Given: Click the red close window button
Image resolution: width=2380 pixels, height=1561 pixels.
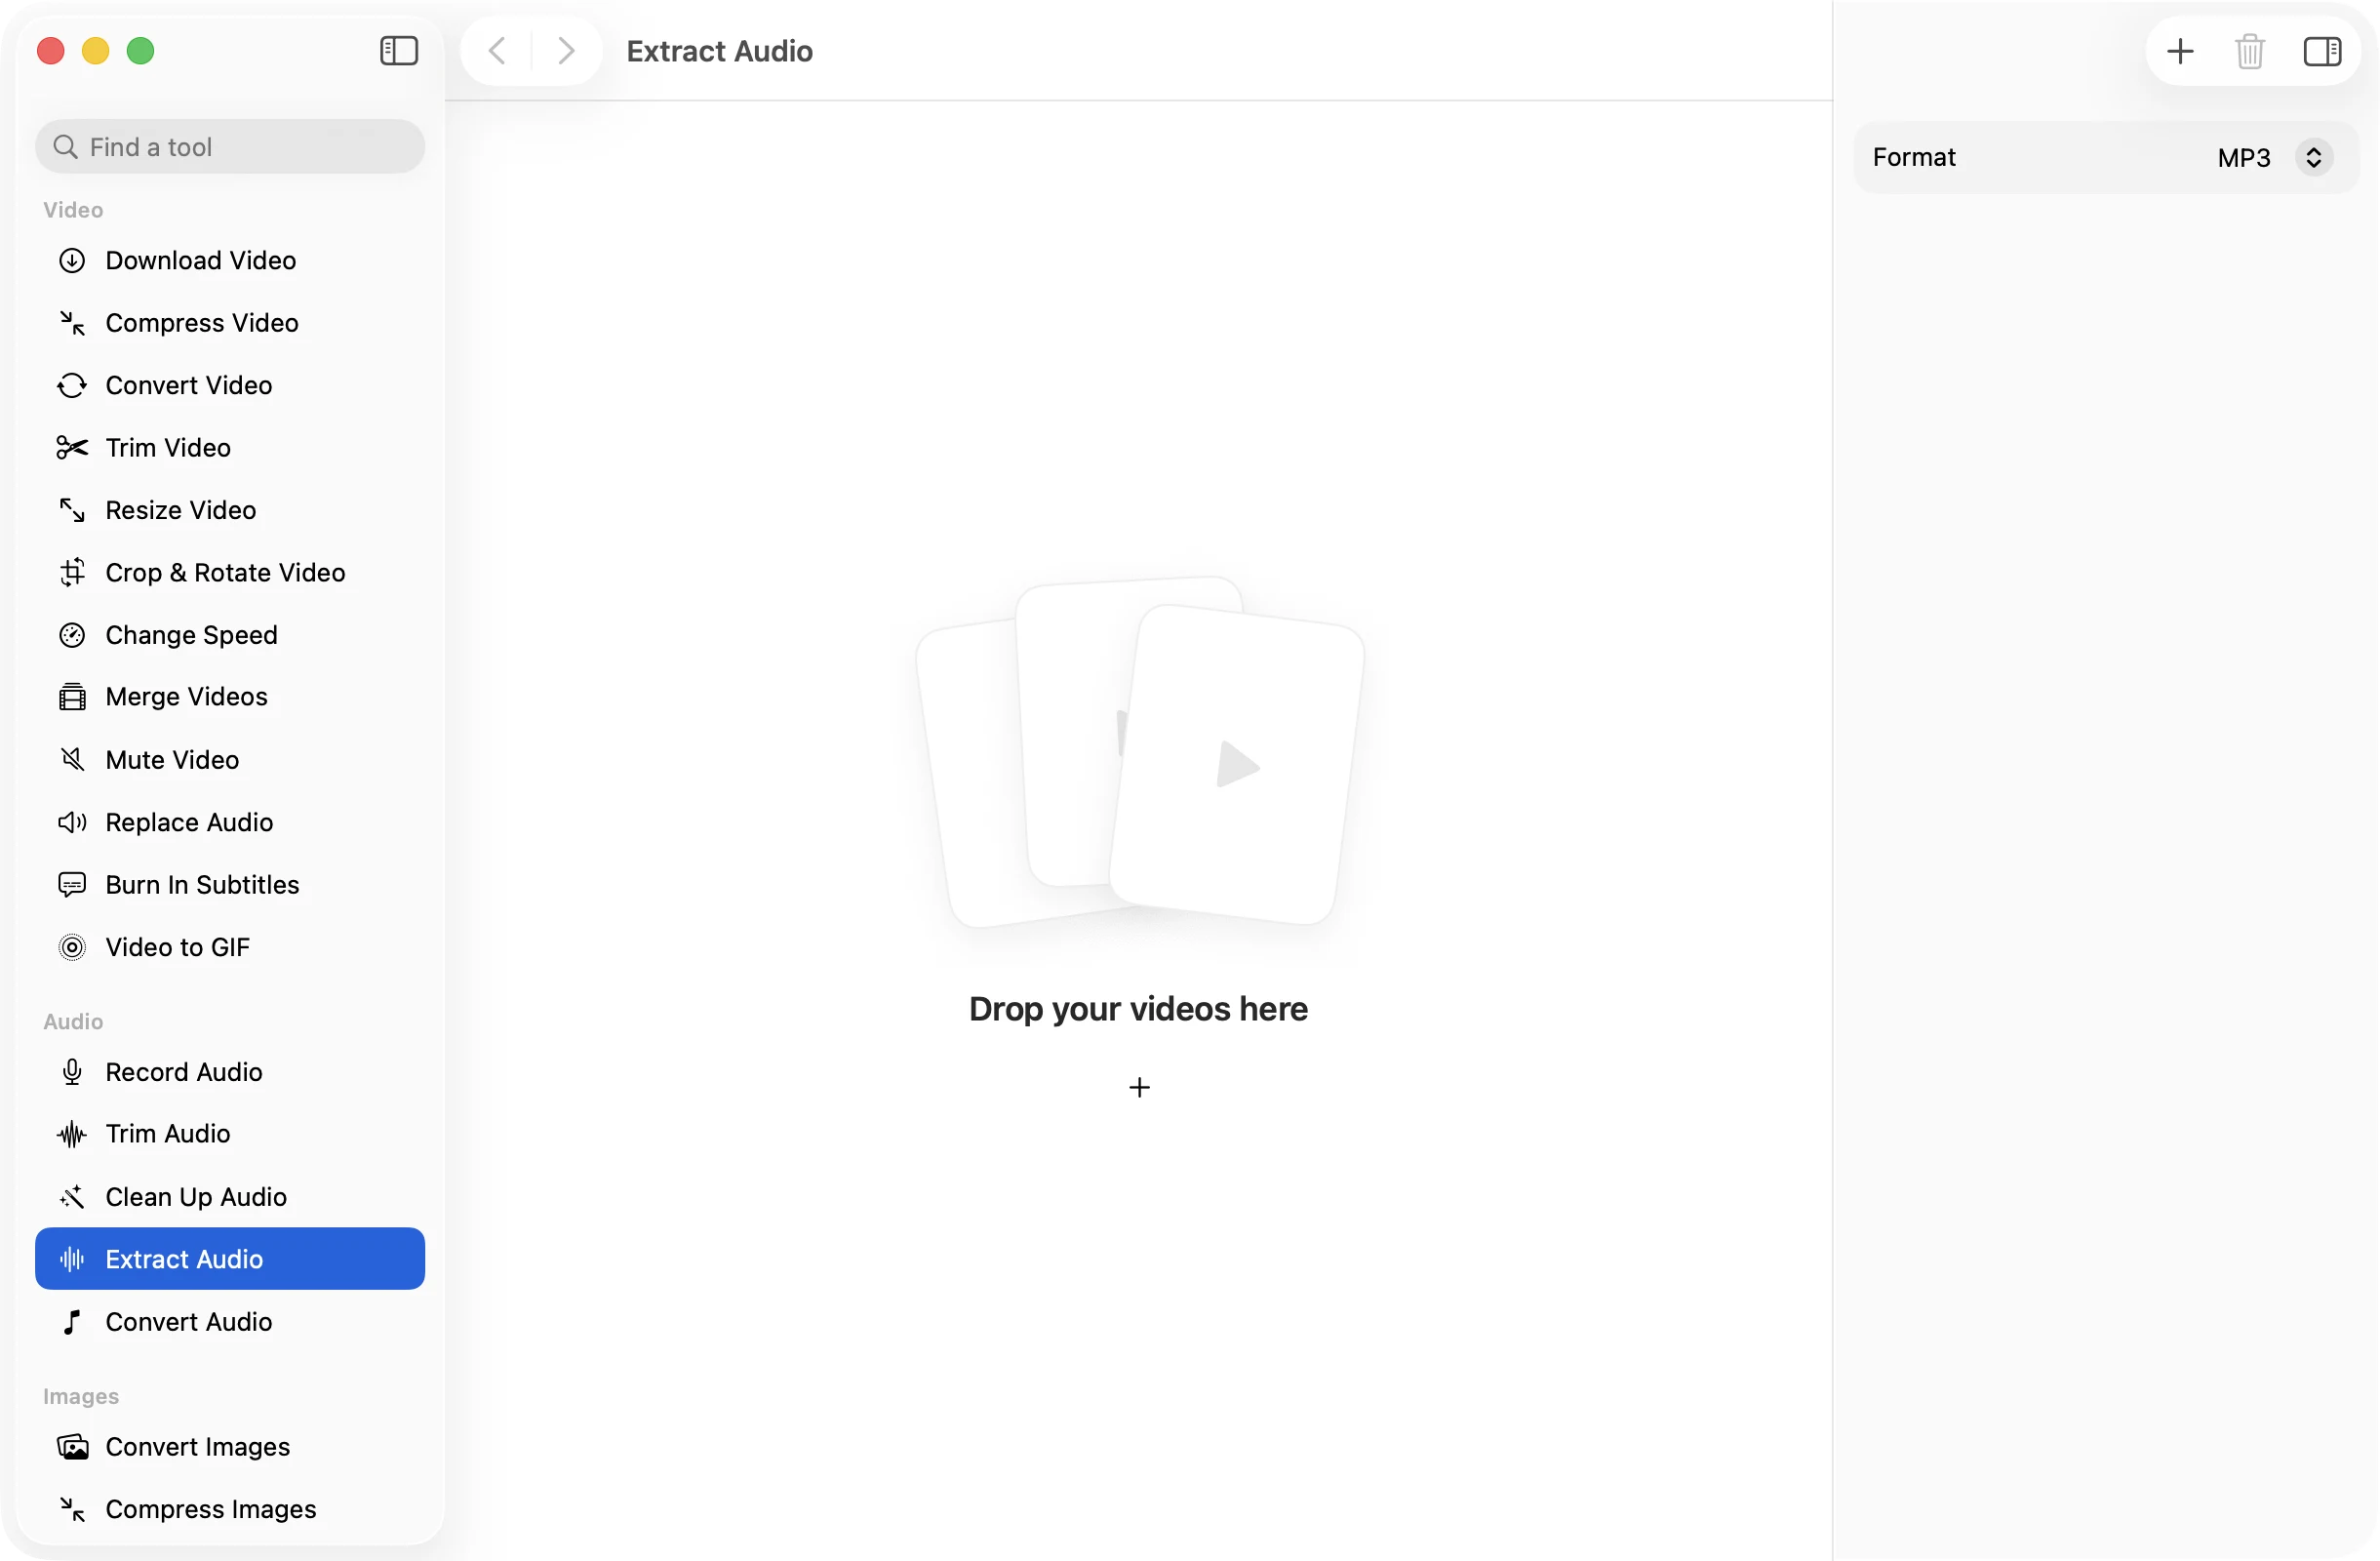Looking at the screenshot, I should 51,50.
